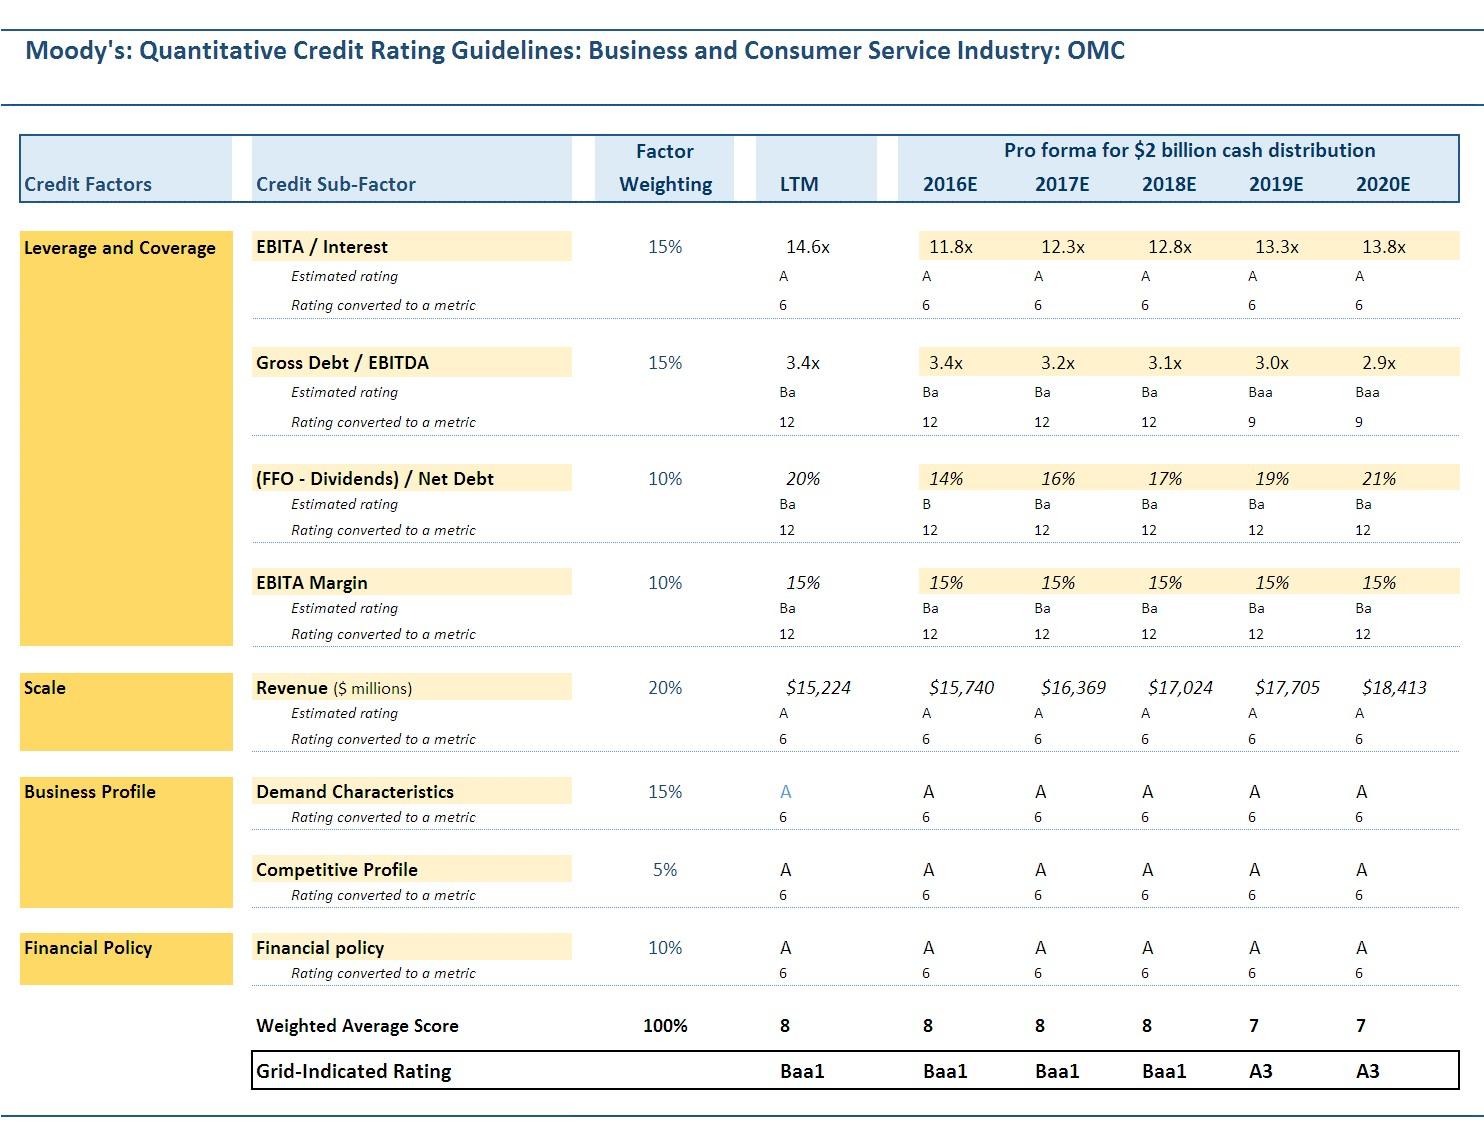Click the 2017E FFO ratio value 16%
Image resolution: width=1484 pixels, height=1143 pixels.
point(1058,479)
